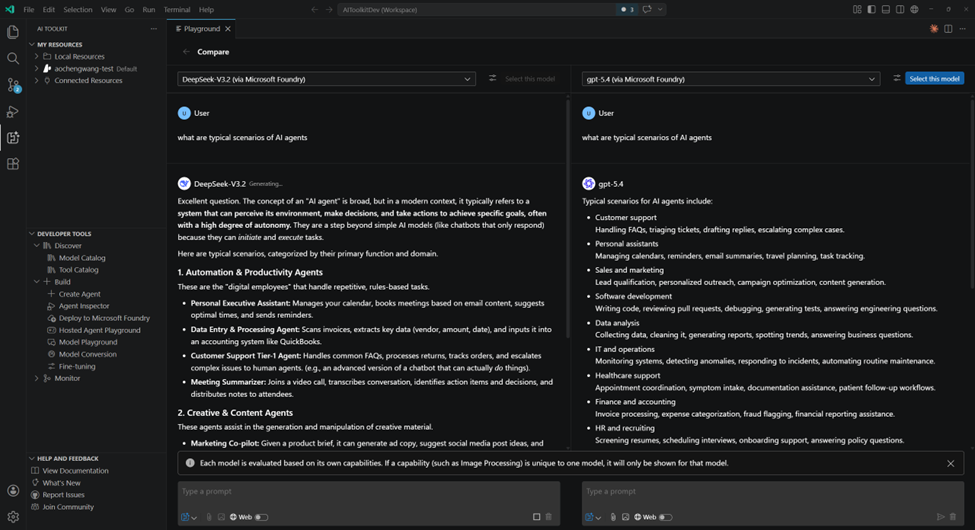This screenshot has width=975, height=530.
Task: Stop generation with the square icon in the left prompt box
Action: point(536,517)
